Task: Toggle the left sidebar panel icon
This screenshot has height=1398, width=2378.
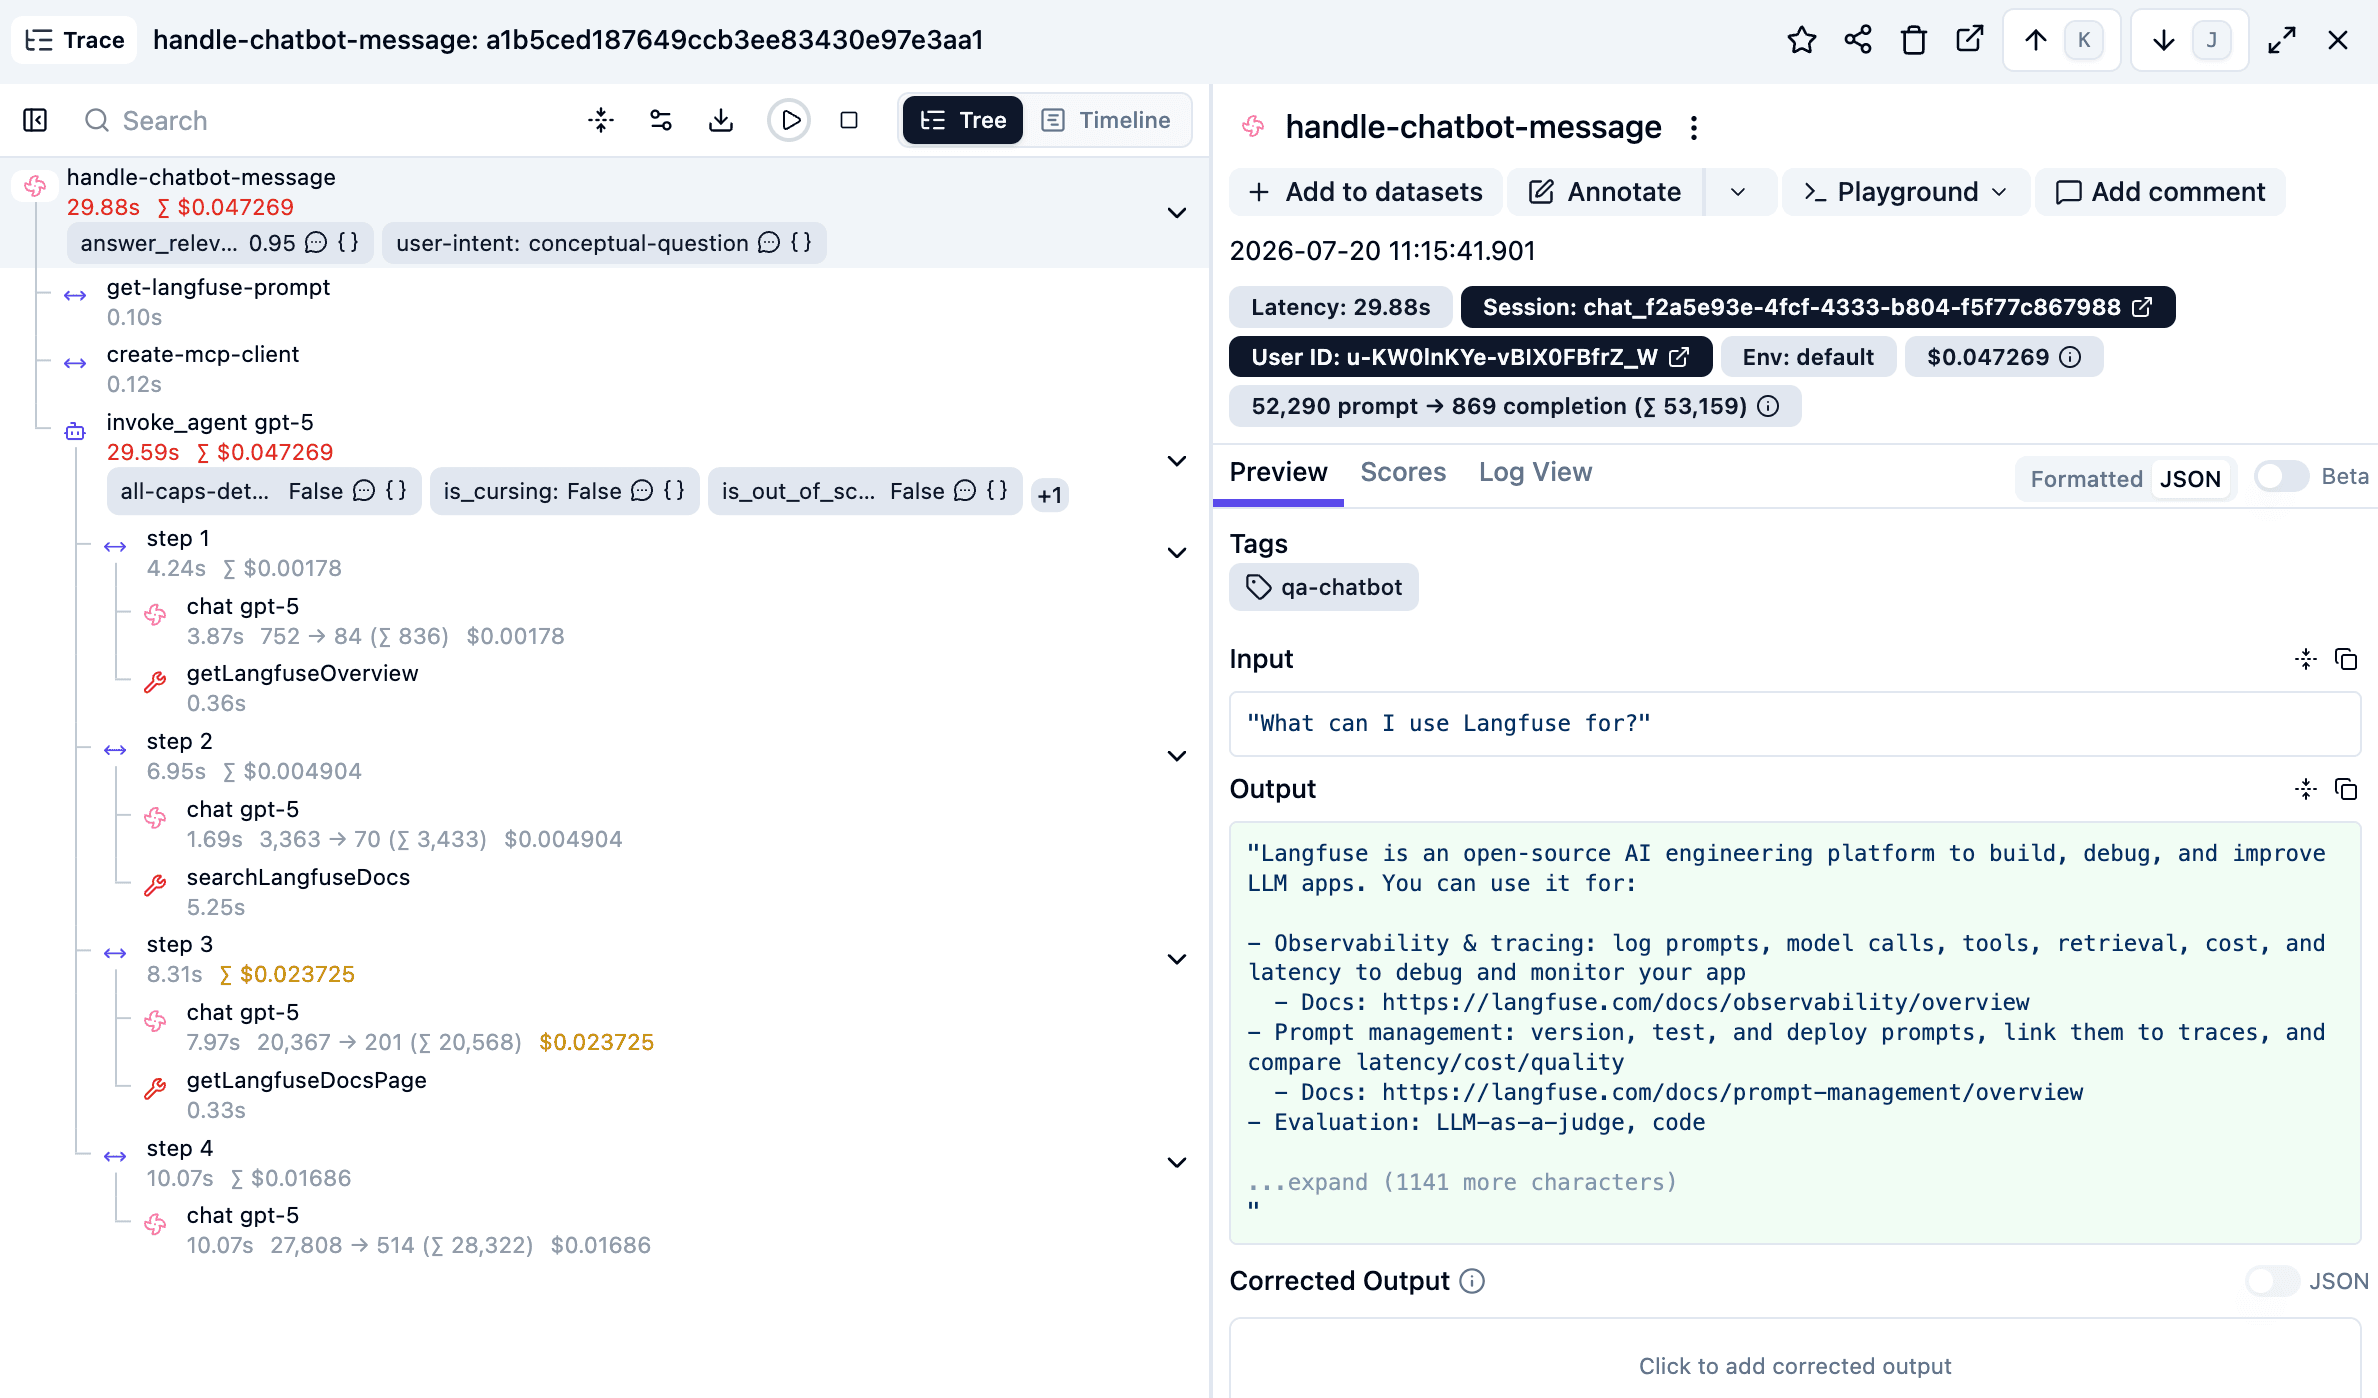Action: tap(35, 120)
